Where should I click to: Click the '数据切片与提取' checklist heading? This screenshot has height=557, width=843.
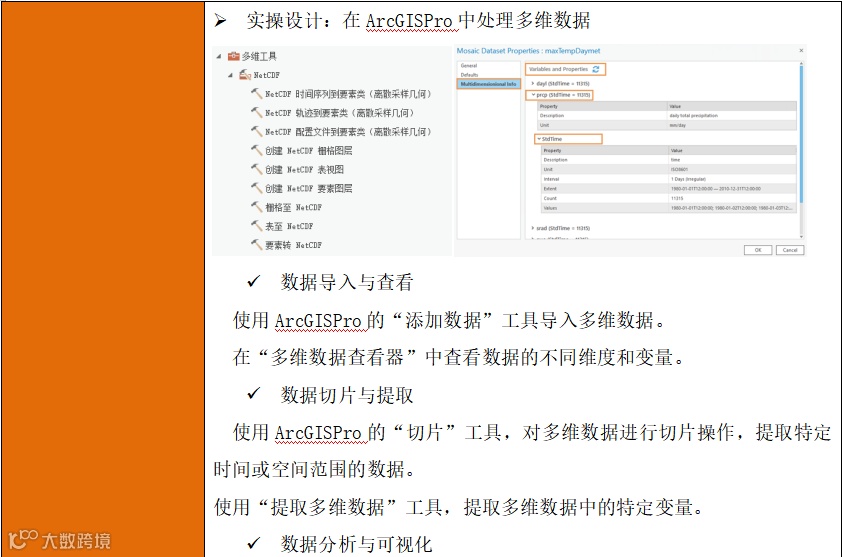tap(347, 395)
